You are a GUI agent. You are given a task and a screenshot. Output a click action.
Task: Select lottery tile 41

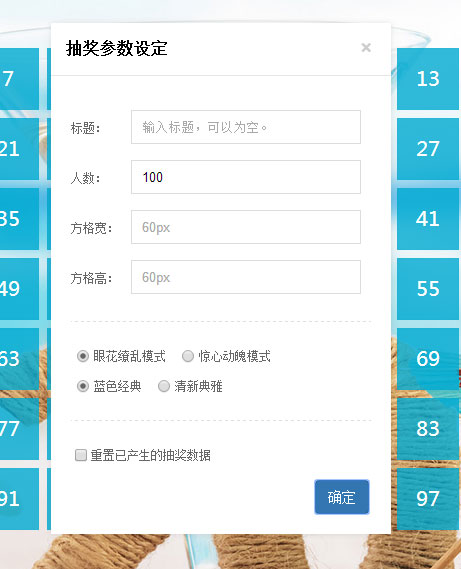point(428,219)
